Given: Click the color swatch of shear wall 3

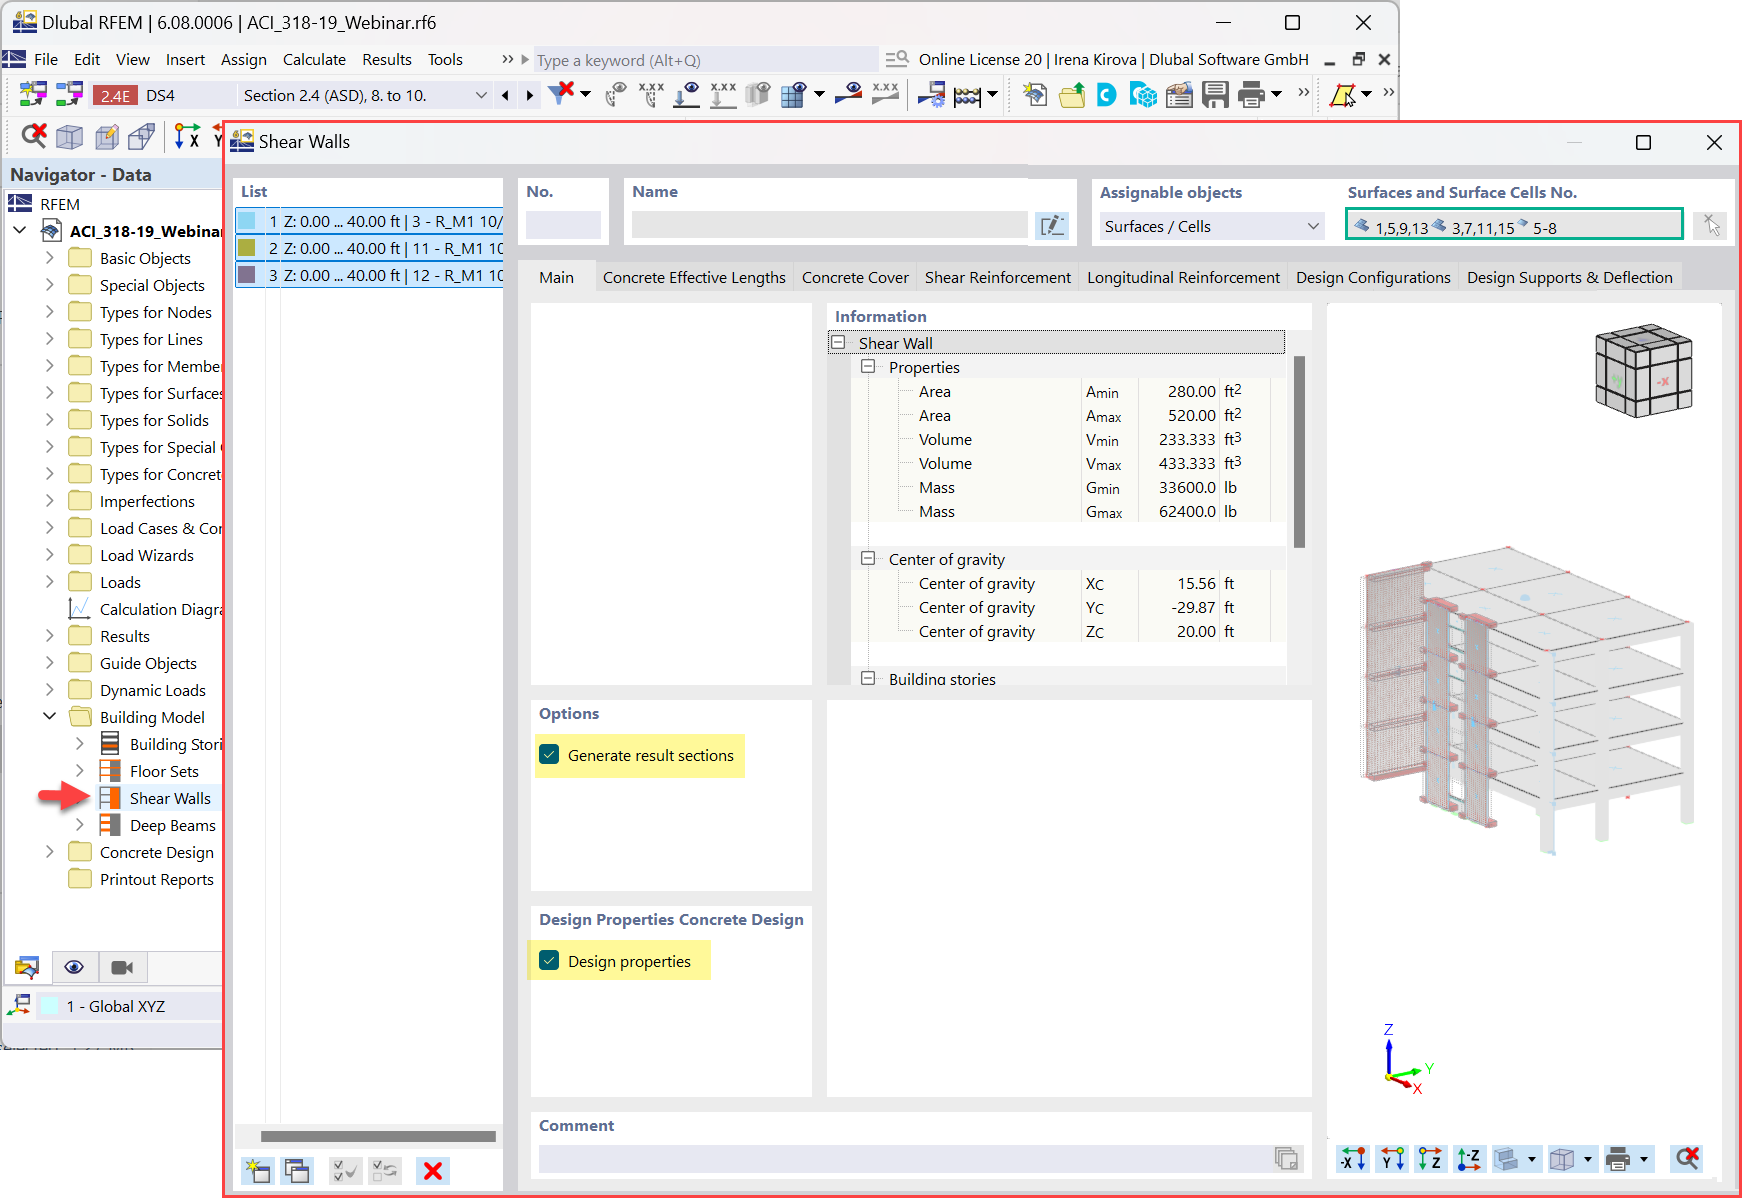Looking at the screenshot, I should click(x=248, y=275).
